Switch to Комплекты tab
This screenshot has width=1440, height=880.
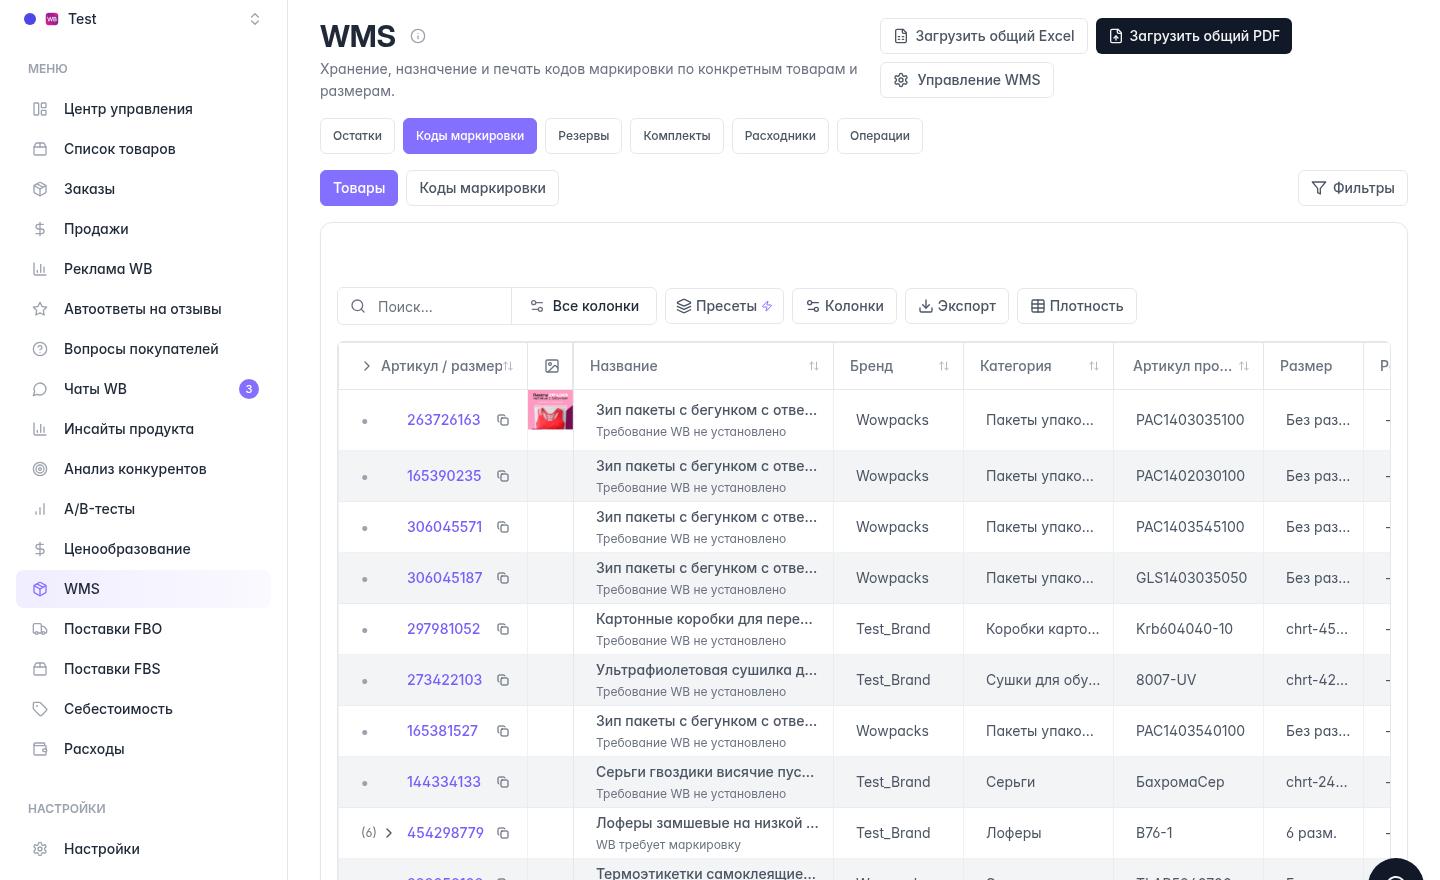[x=677, y=136]
